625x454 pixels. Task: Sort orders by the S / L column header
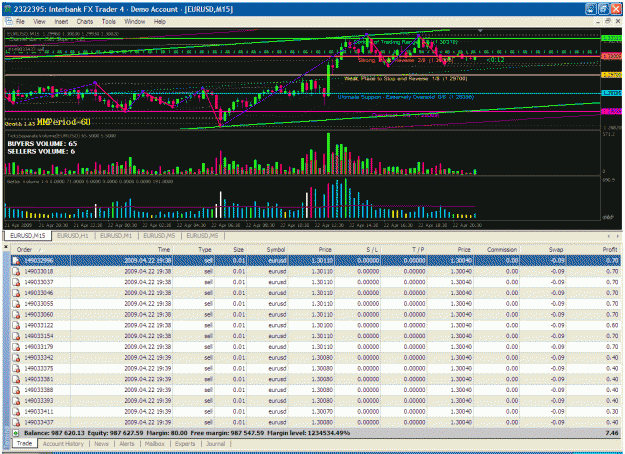coord(358,250)
